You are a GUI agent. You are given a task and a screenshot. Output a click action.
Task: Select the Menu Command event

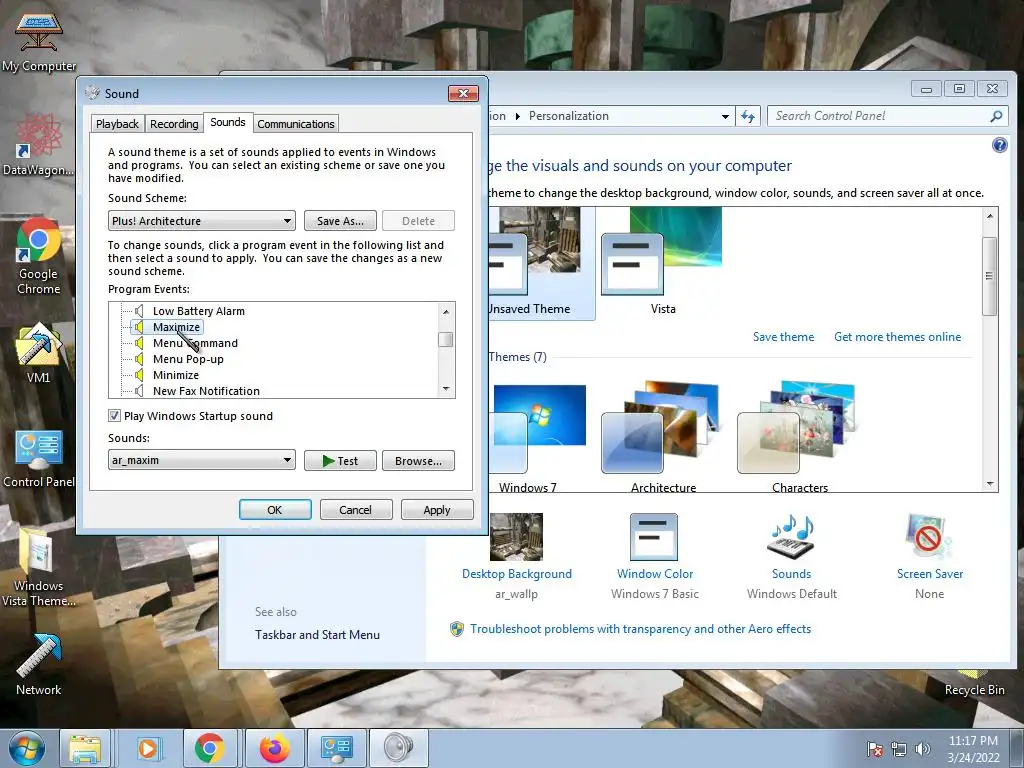[195, 343]
